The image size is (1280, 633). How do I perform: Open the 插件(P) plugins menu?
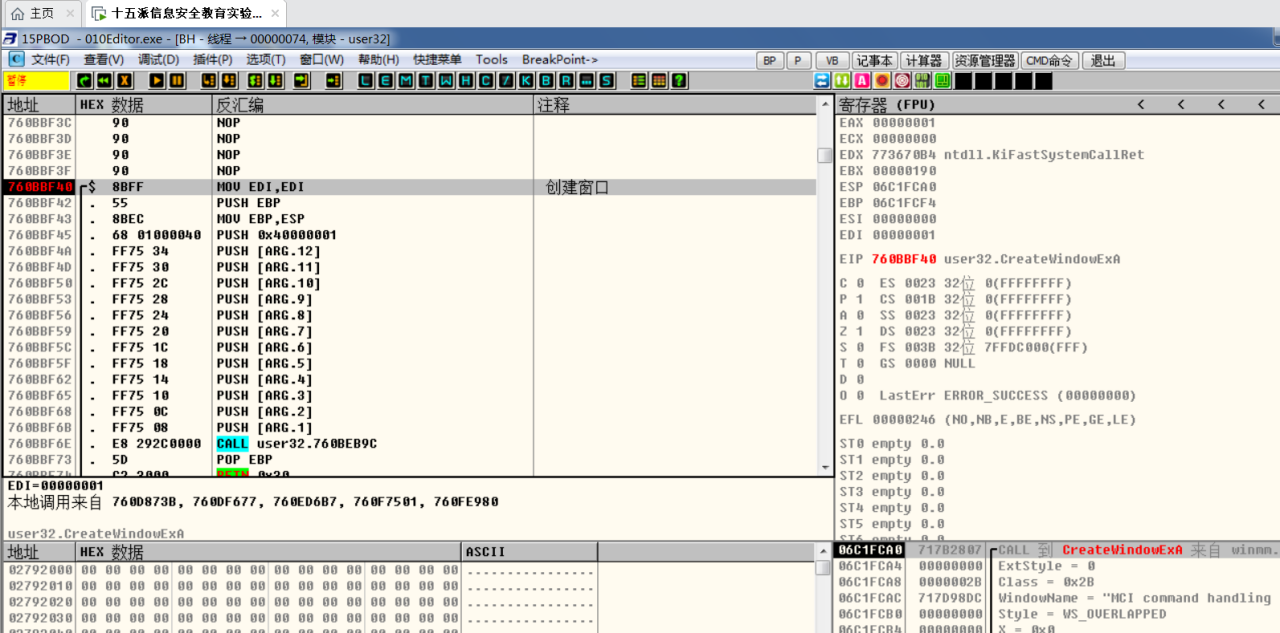tap(213, 60)
